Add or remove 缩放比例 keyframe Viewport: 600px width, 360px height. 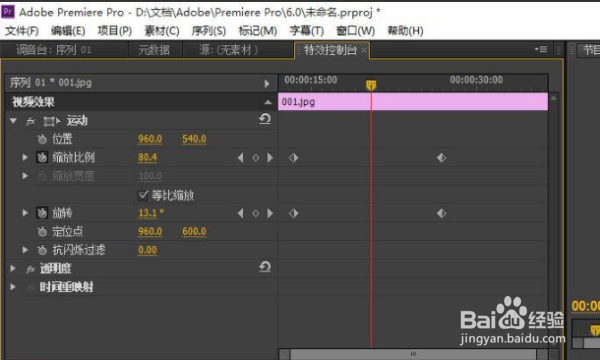click(x=256, y=158)
